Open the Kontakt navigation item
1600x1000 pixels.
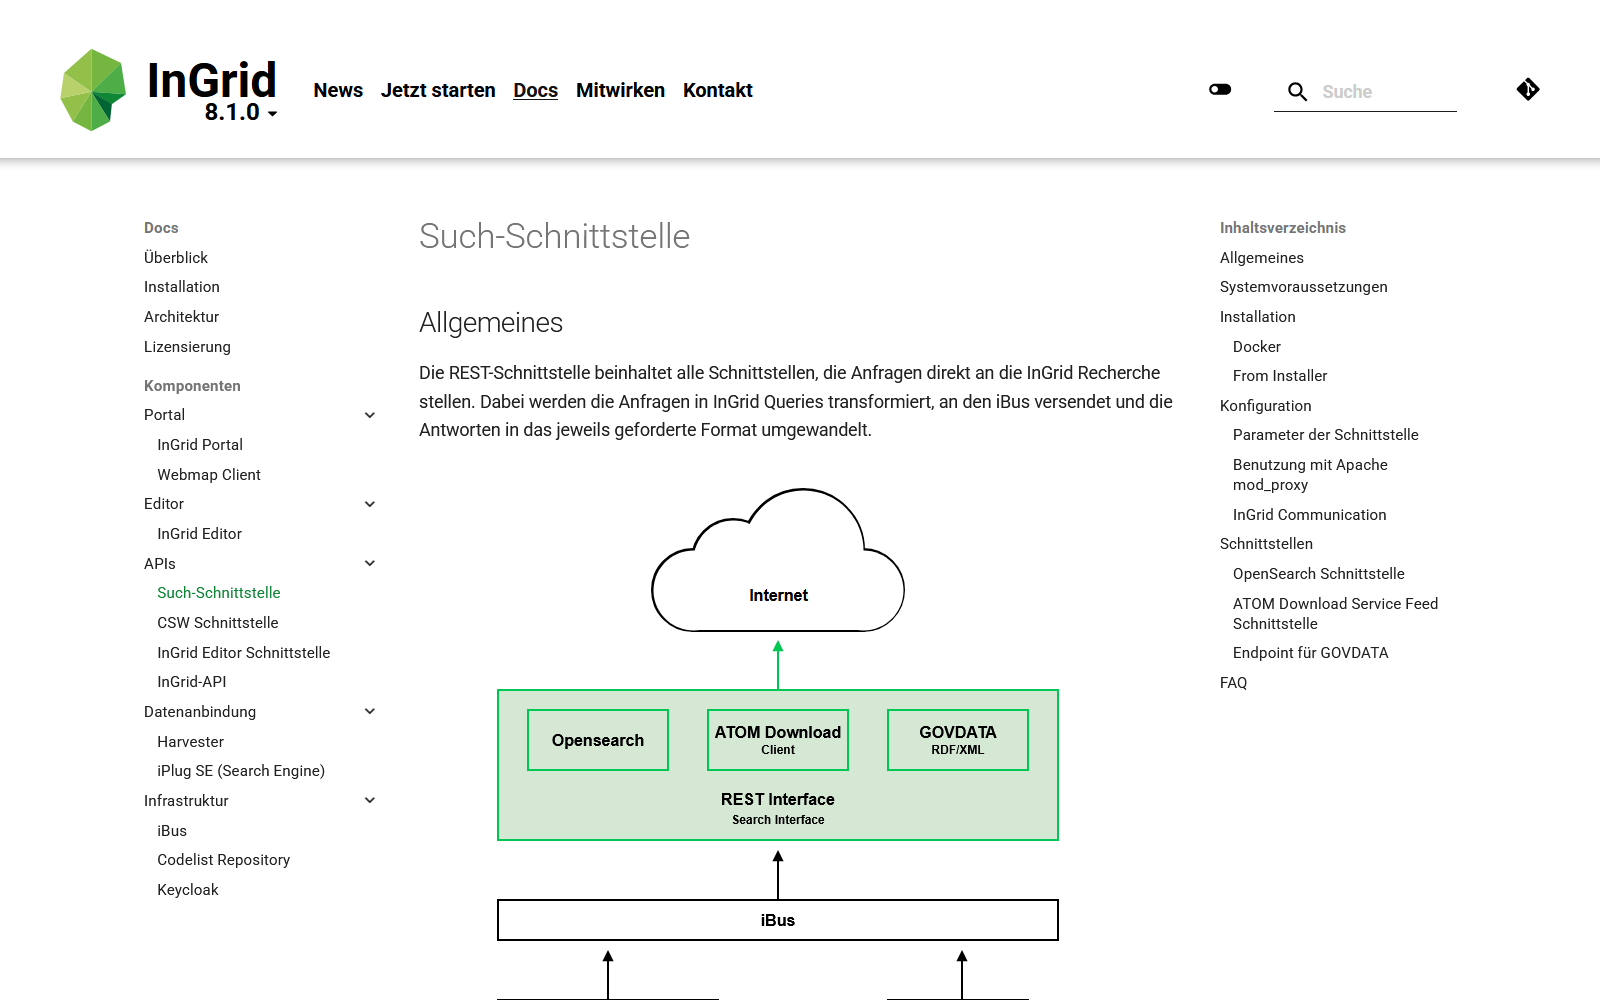coord(717,91)
